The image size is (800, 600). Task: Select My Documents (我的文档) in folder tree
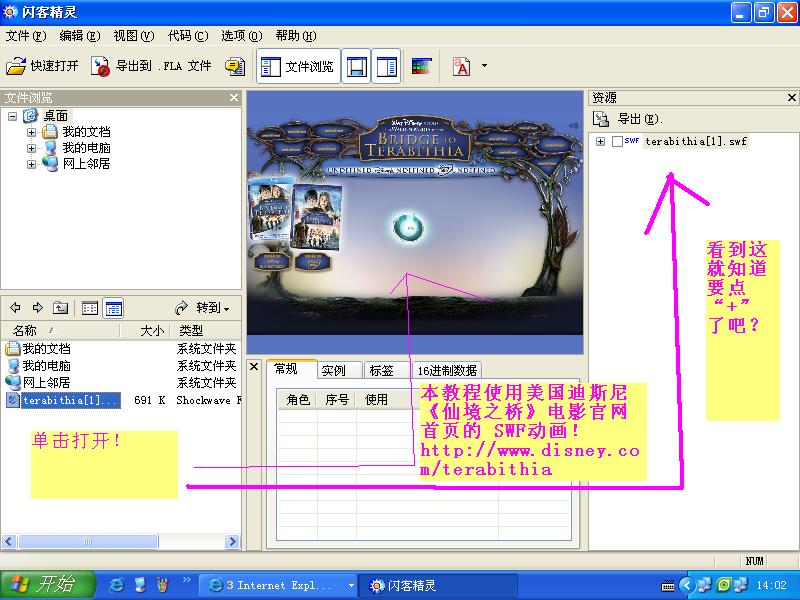tap(86, 132)
